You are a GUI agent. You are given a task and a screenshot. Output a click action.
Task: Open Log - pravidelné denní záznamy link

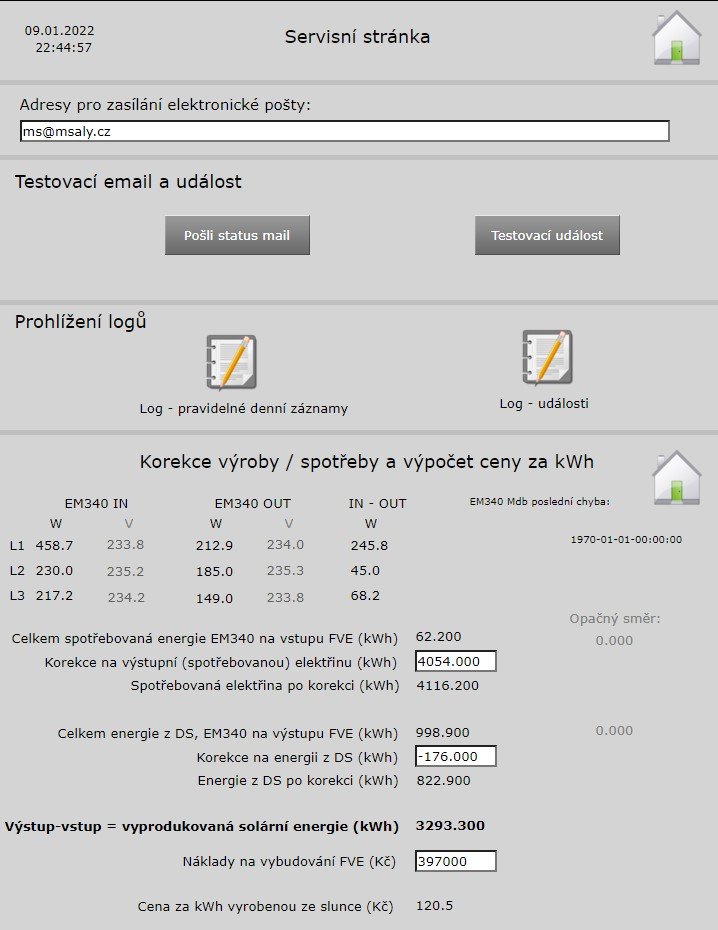[244, 409]
